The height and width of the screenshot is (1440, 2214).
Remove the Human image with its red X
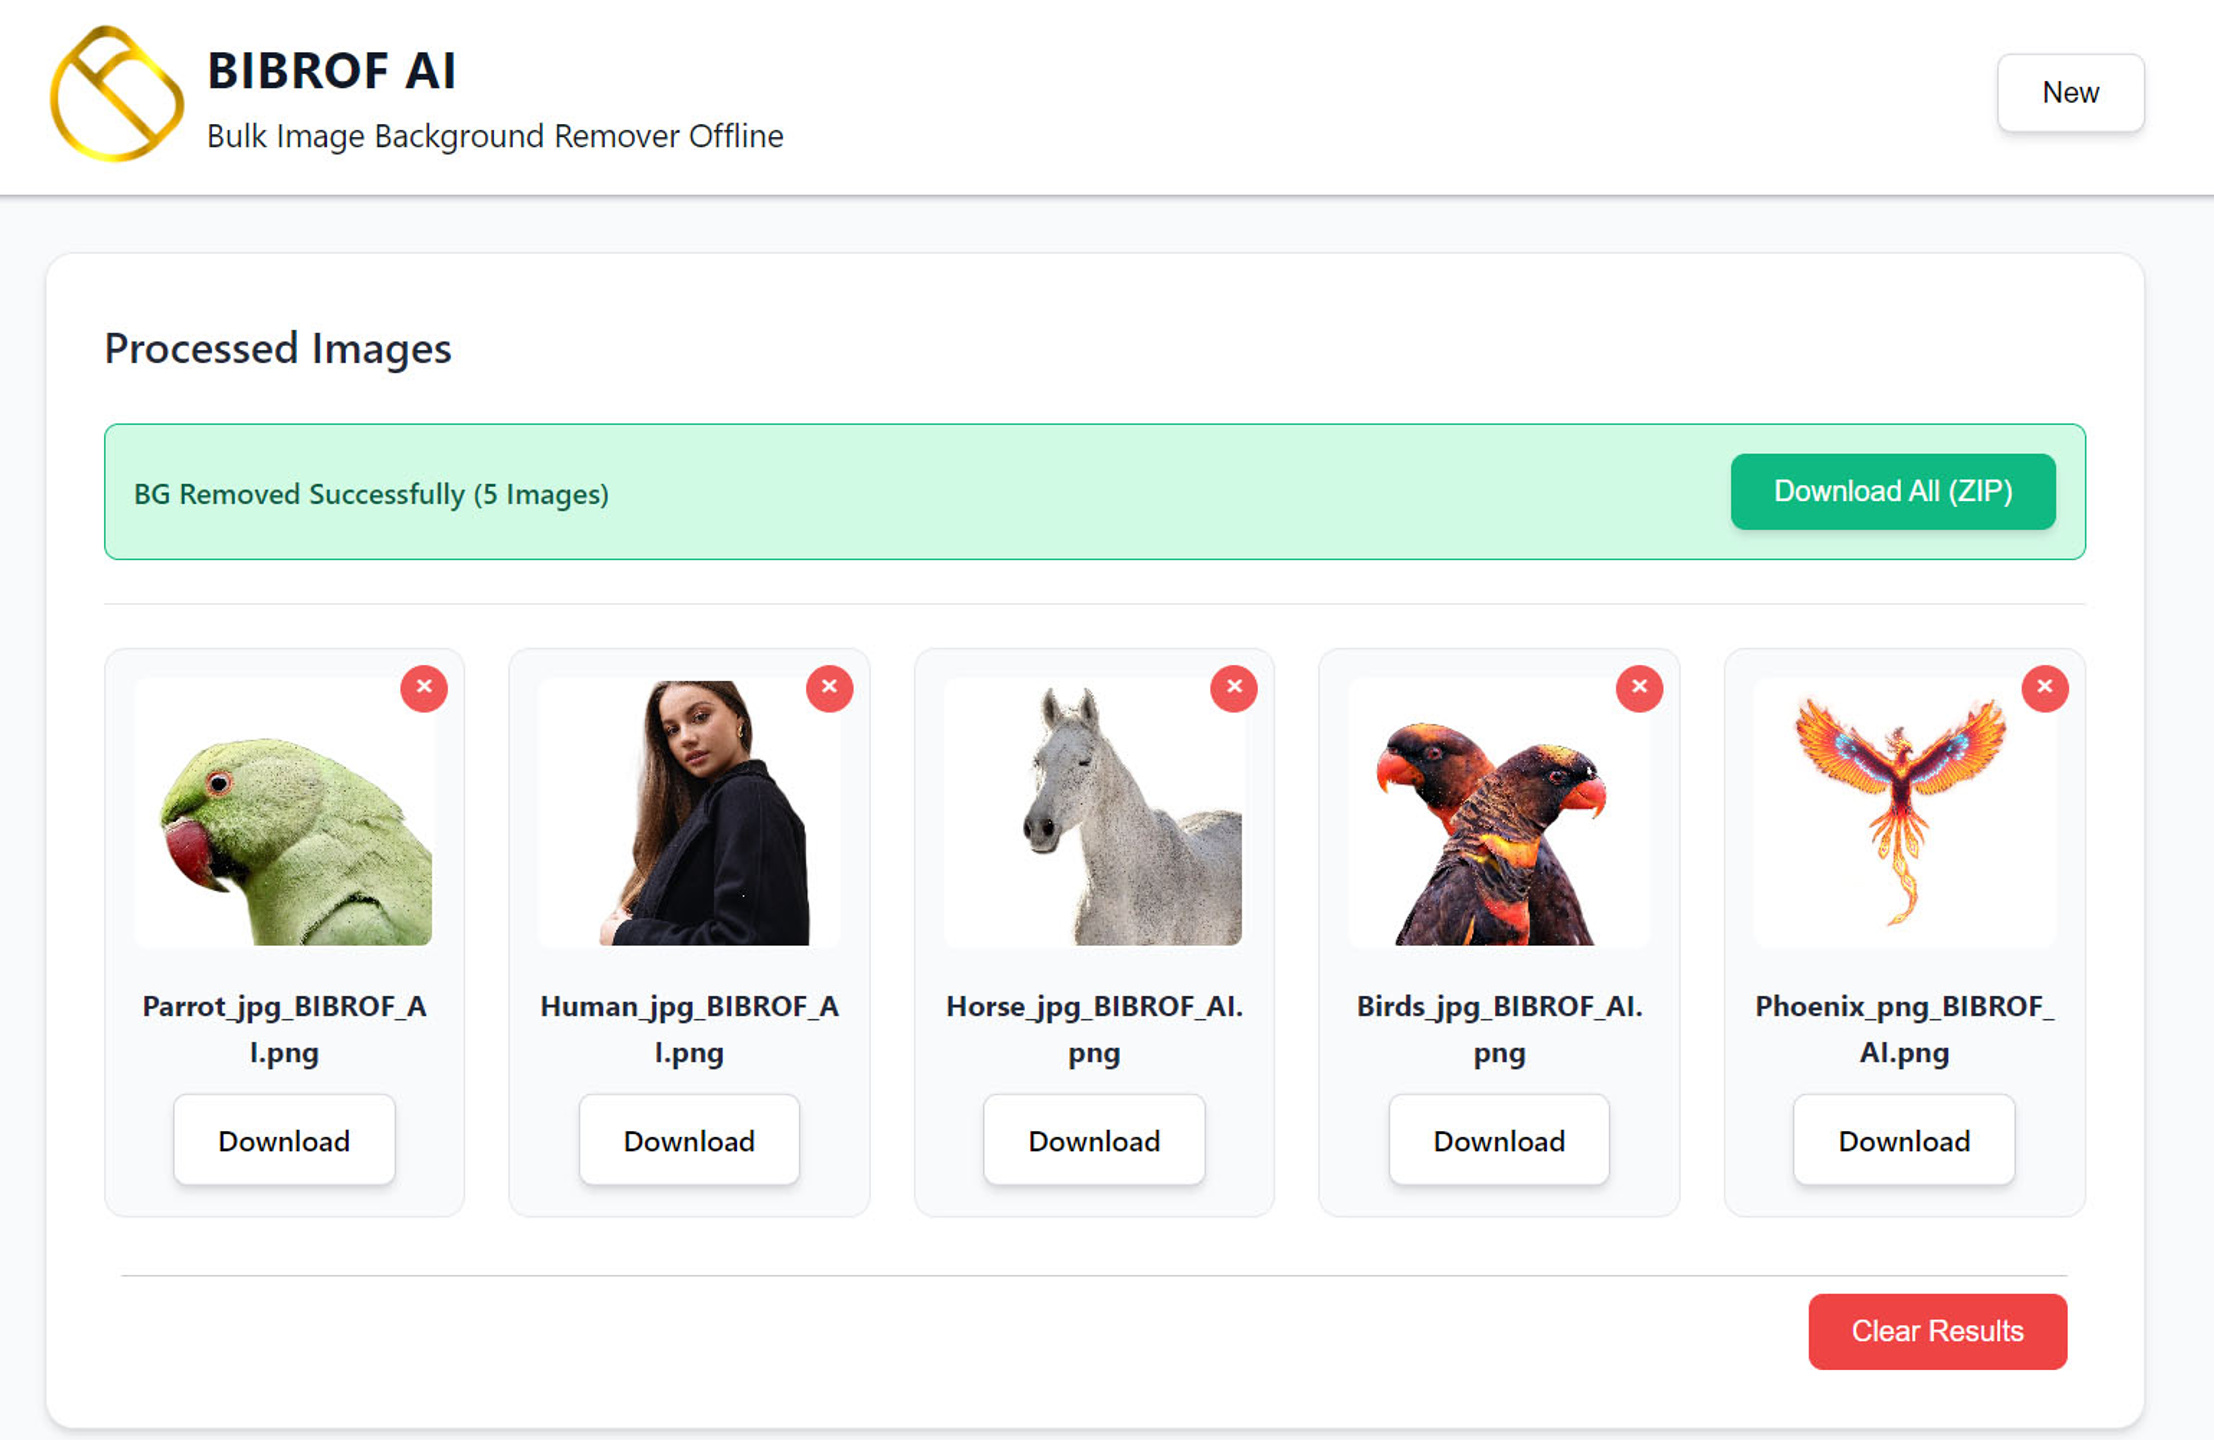pyautogui.click(x=829, y=688)
